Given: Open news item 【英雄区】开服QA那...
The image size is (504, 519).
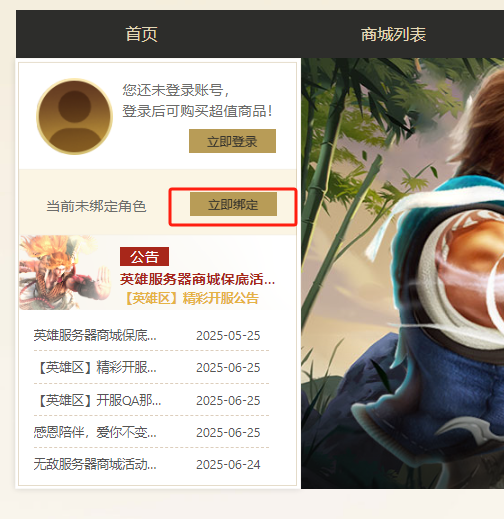Looking at the screenshot, I should [x=97, y=400].
